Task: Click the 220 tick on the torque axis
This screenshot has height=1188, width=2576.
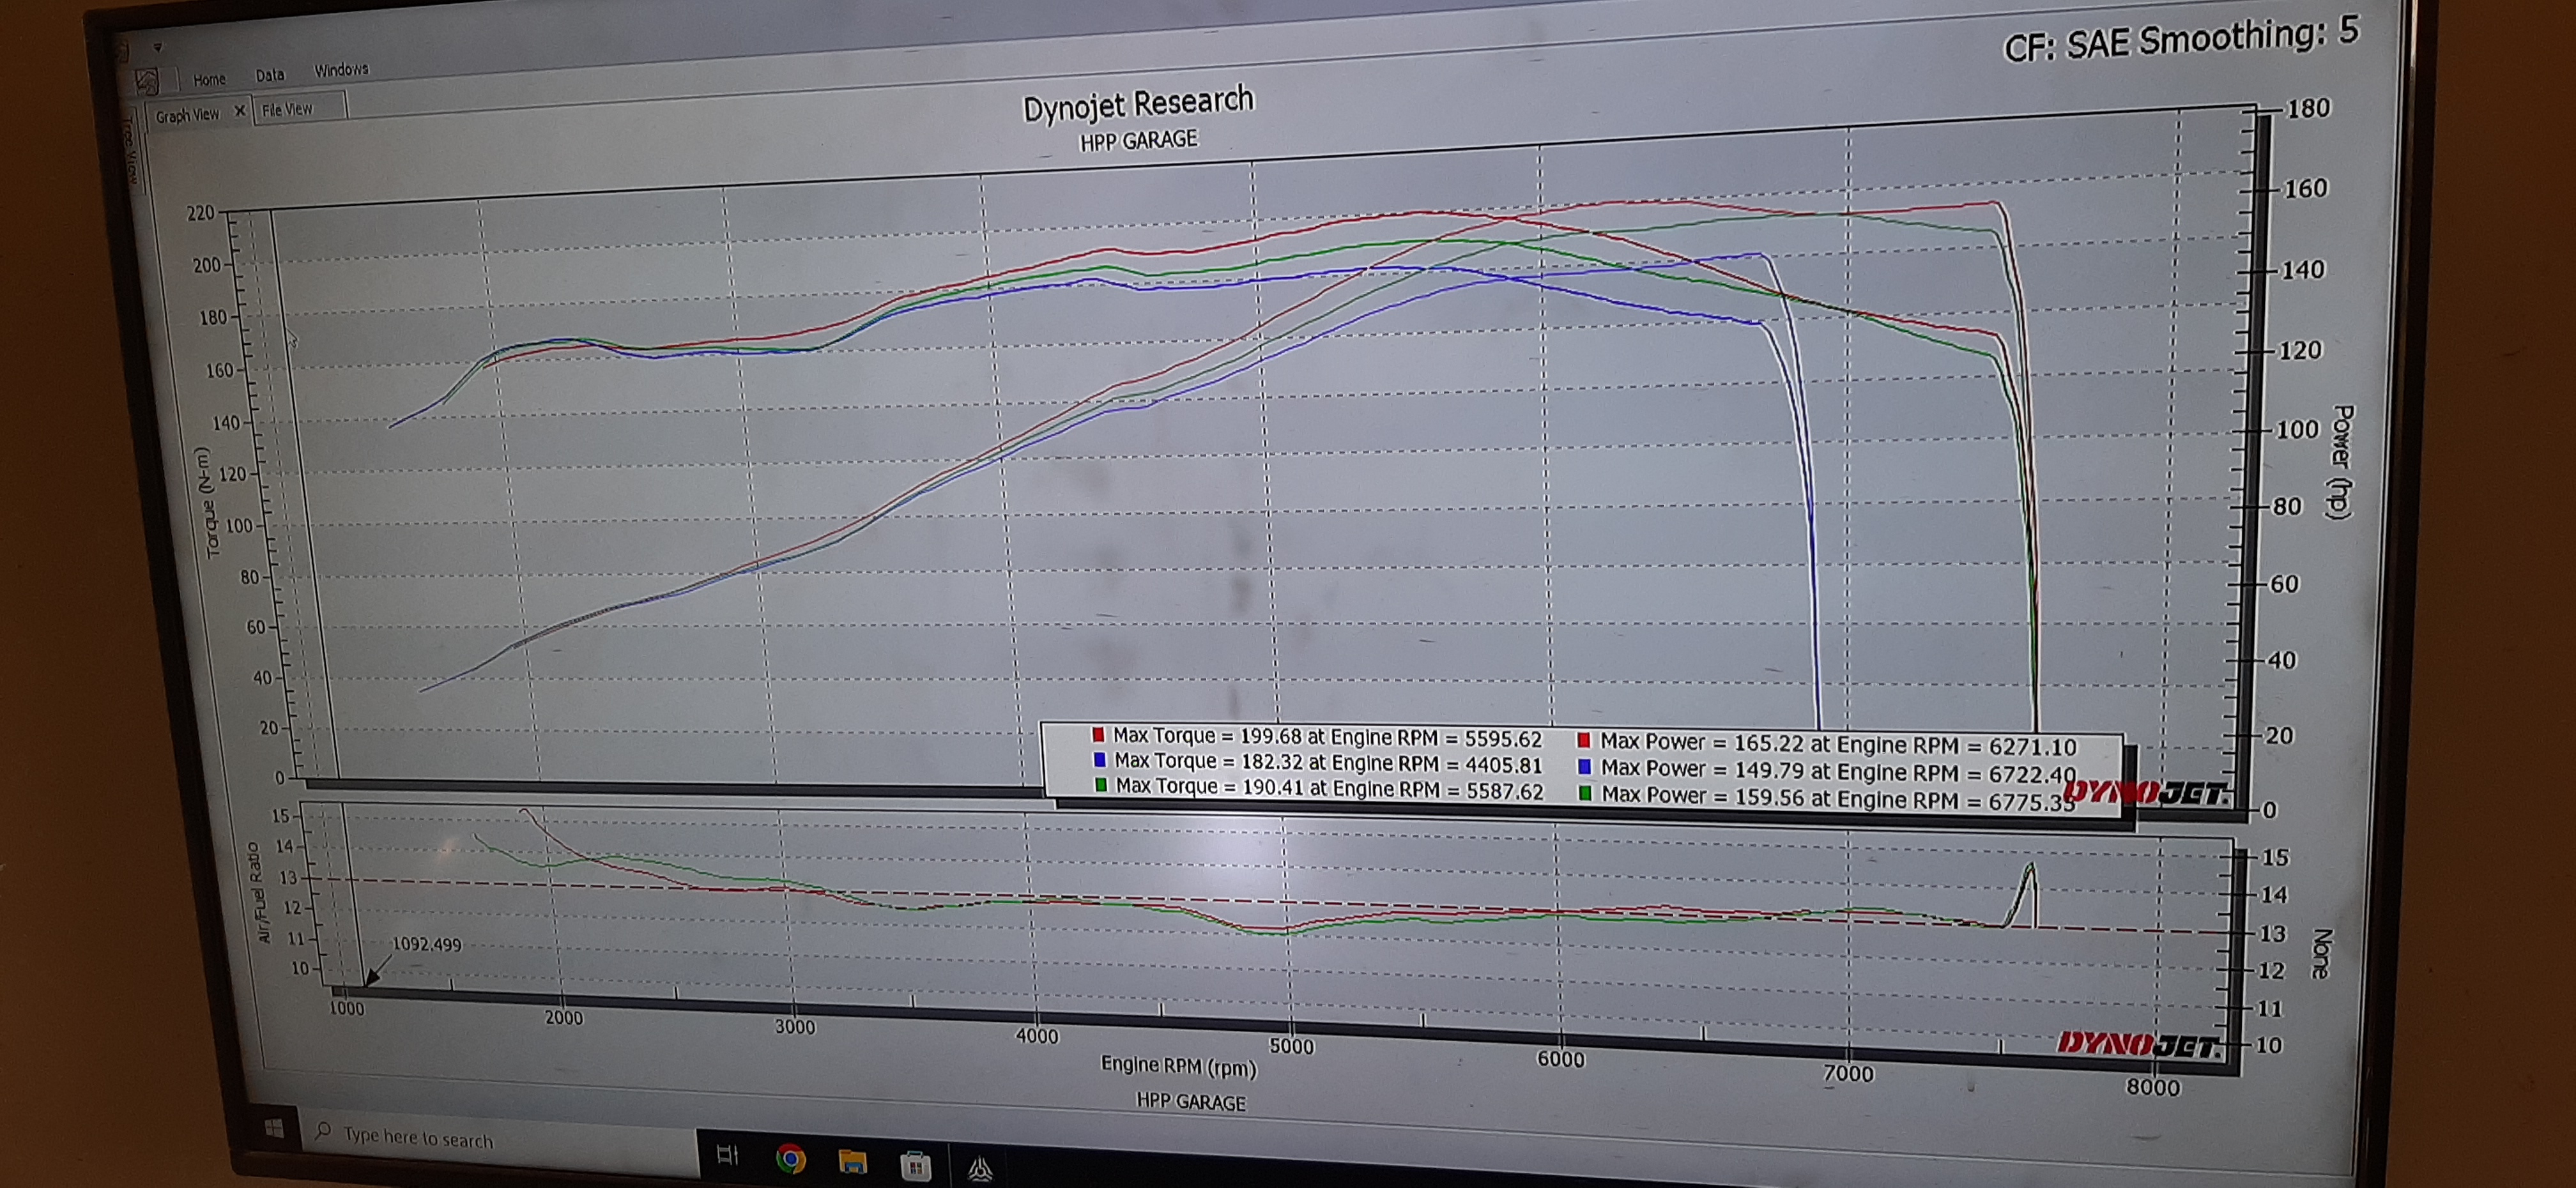Action: click(201, 213)
